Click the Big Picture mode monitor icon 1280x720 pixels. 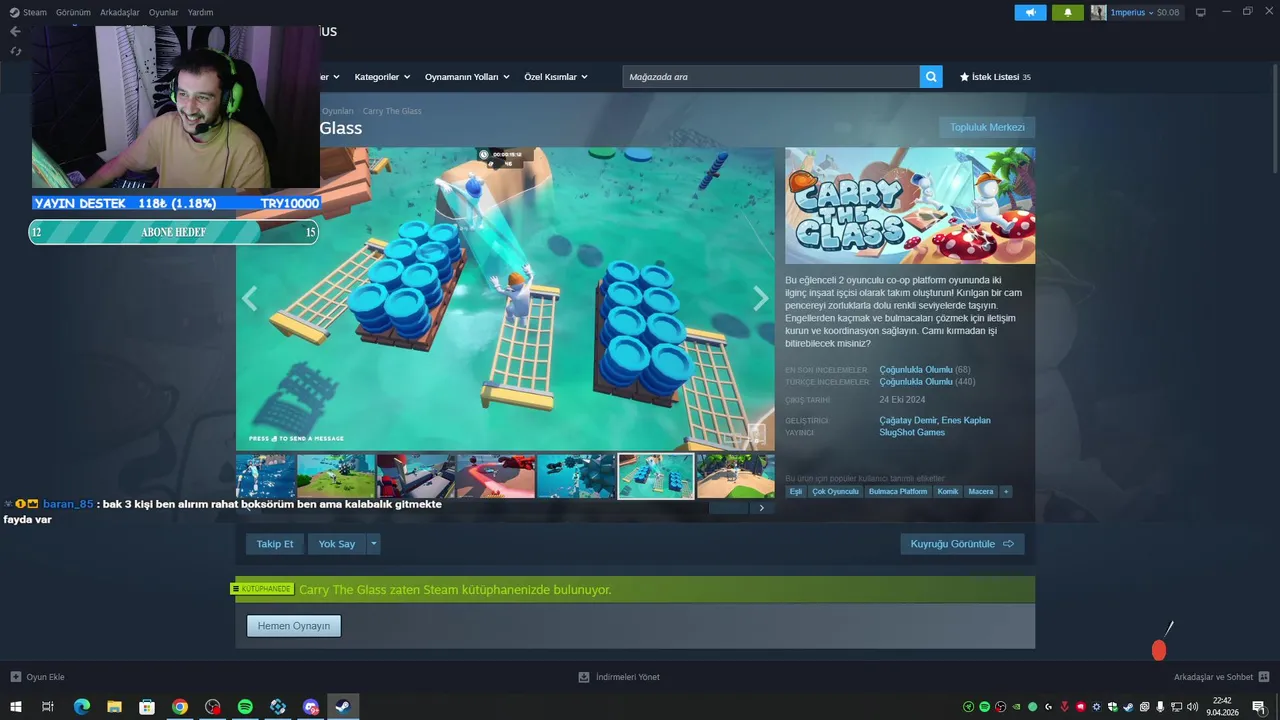[x=1201, y=13]
